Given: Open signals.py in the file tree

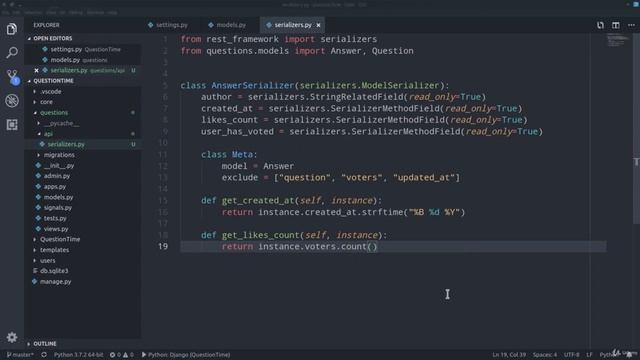Looking at the screenshot, I should (58, 208).
